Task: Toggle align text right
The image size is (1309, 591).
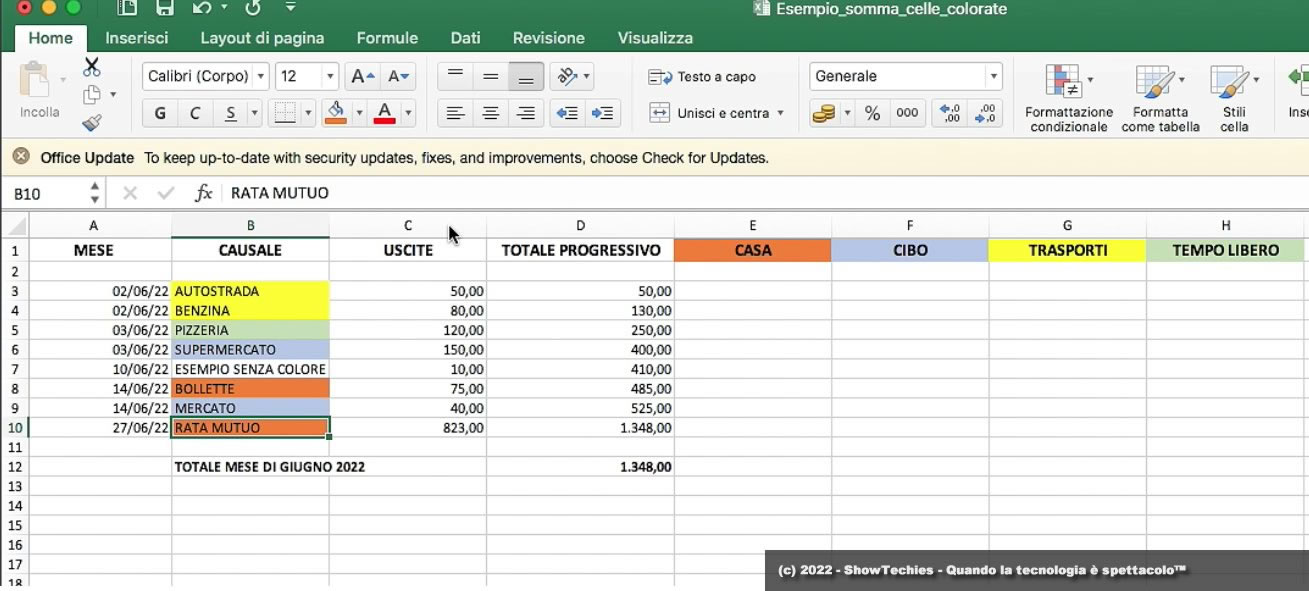Action: 526,113
